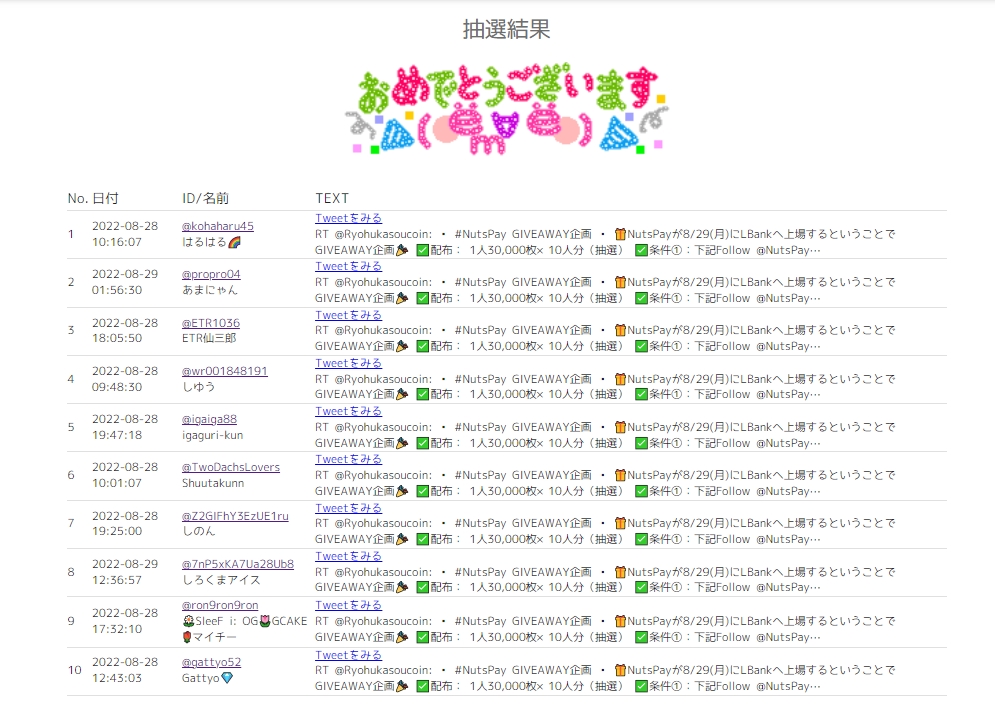The width and height of the screenshot is (995, 720).
Task: Click the date '2022-08-28 18:05:50'
Action: click(x=125, y=331)
